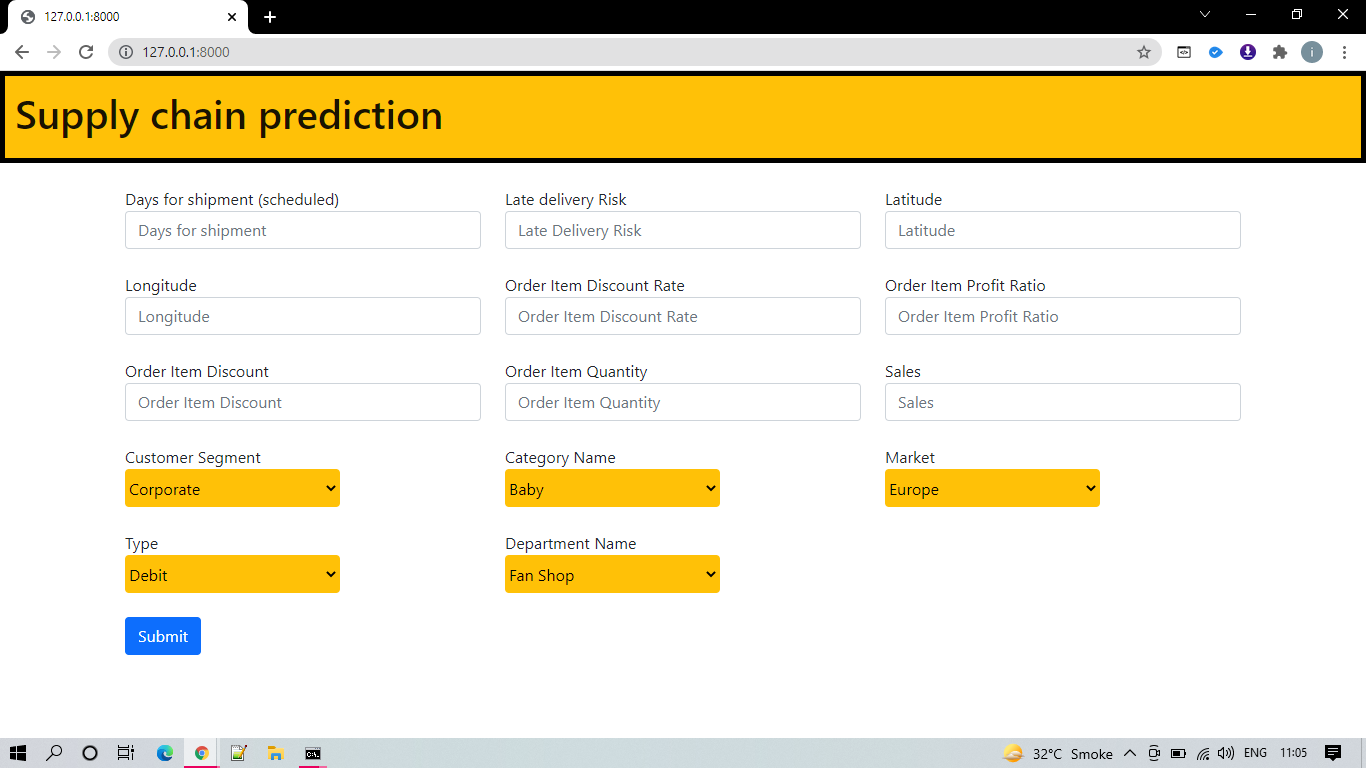Expand the Department Name selector
Screen dimensions: 1366x768
pos(612,574)
